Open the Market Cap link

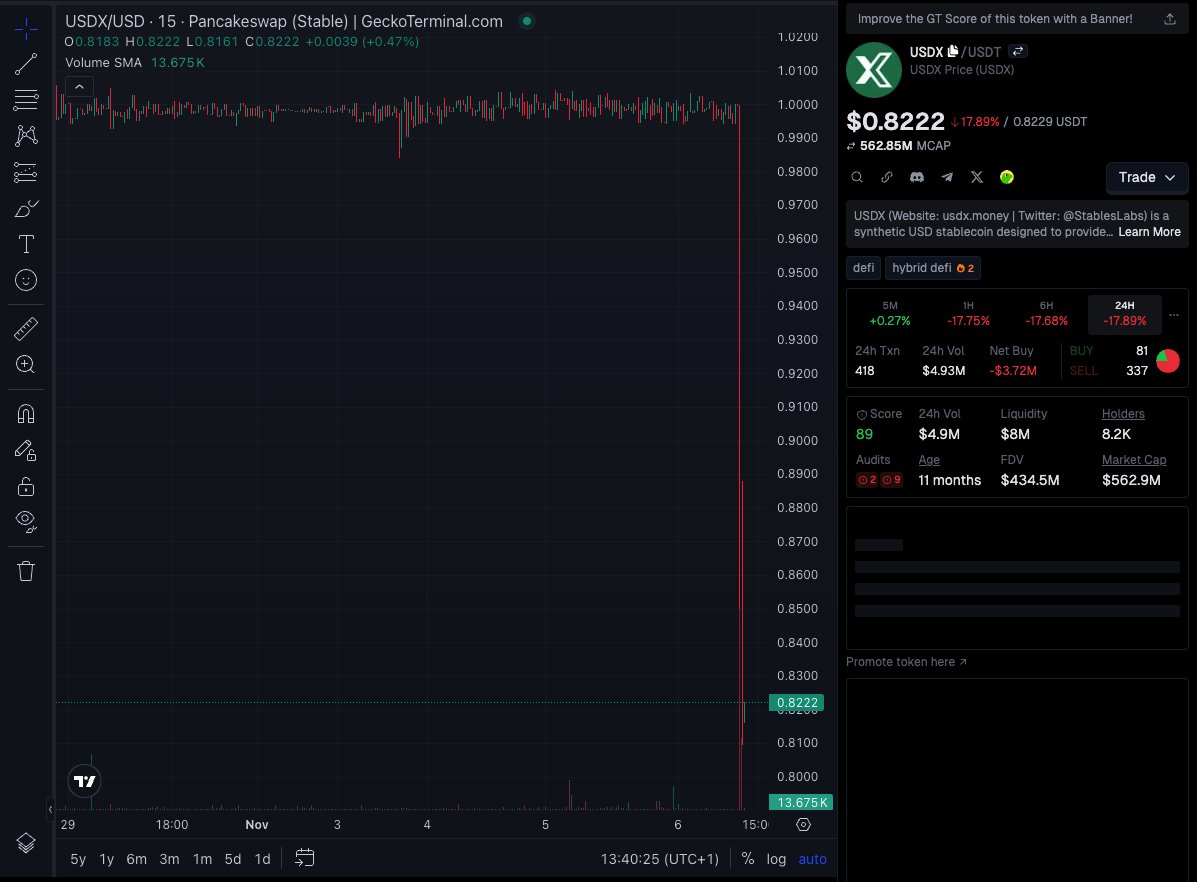1134,460
